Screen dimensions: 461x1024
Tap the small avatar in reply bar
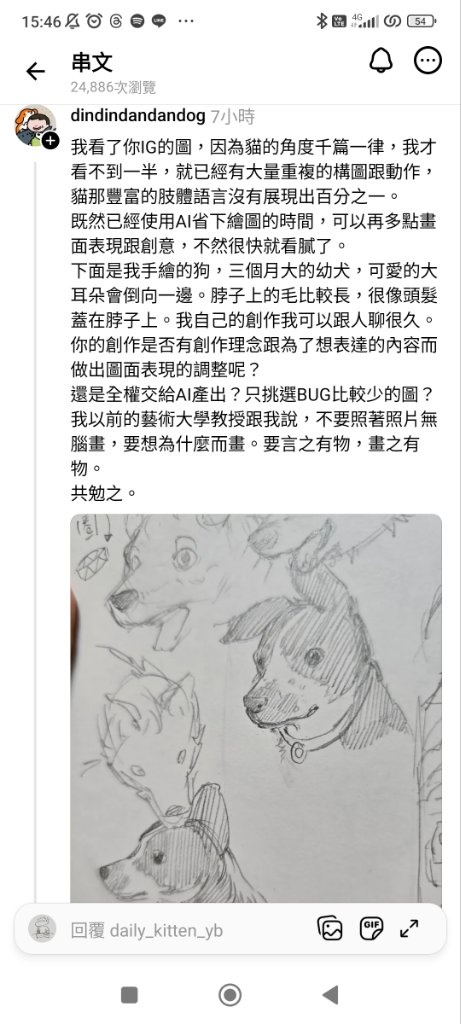(42, 928)
